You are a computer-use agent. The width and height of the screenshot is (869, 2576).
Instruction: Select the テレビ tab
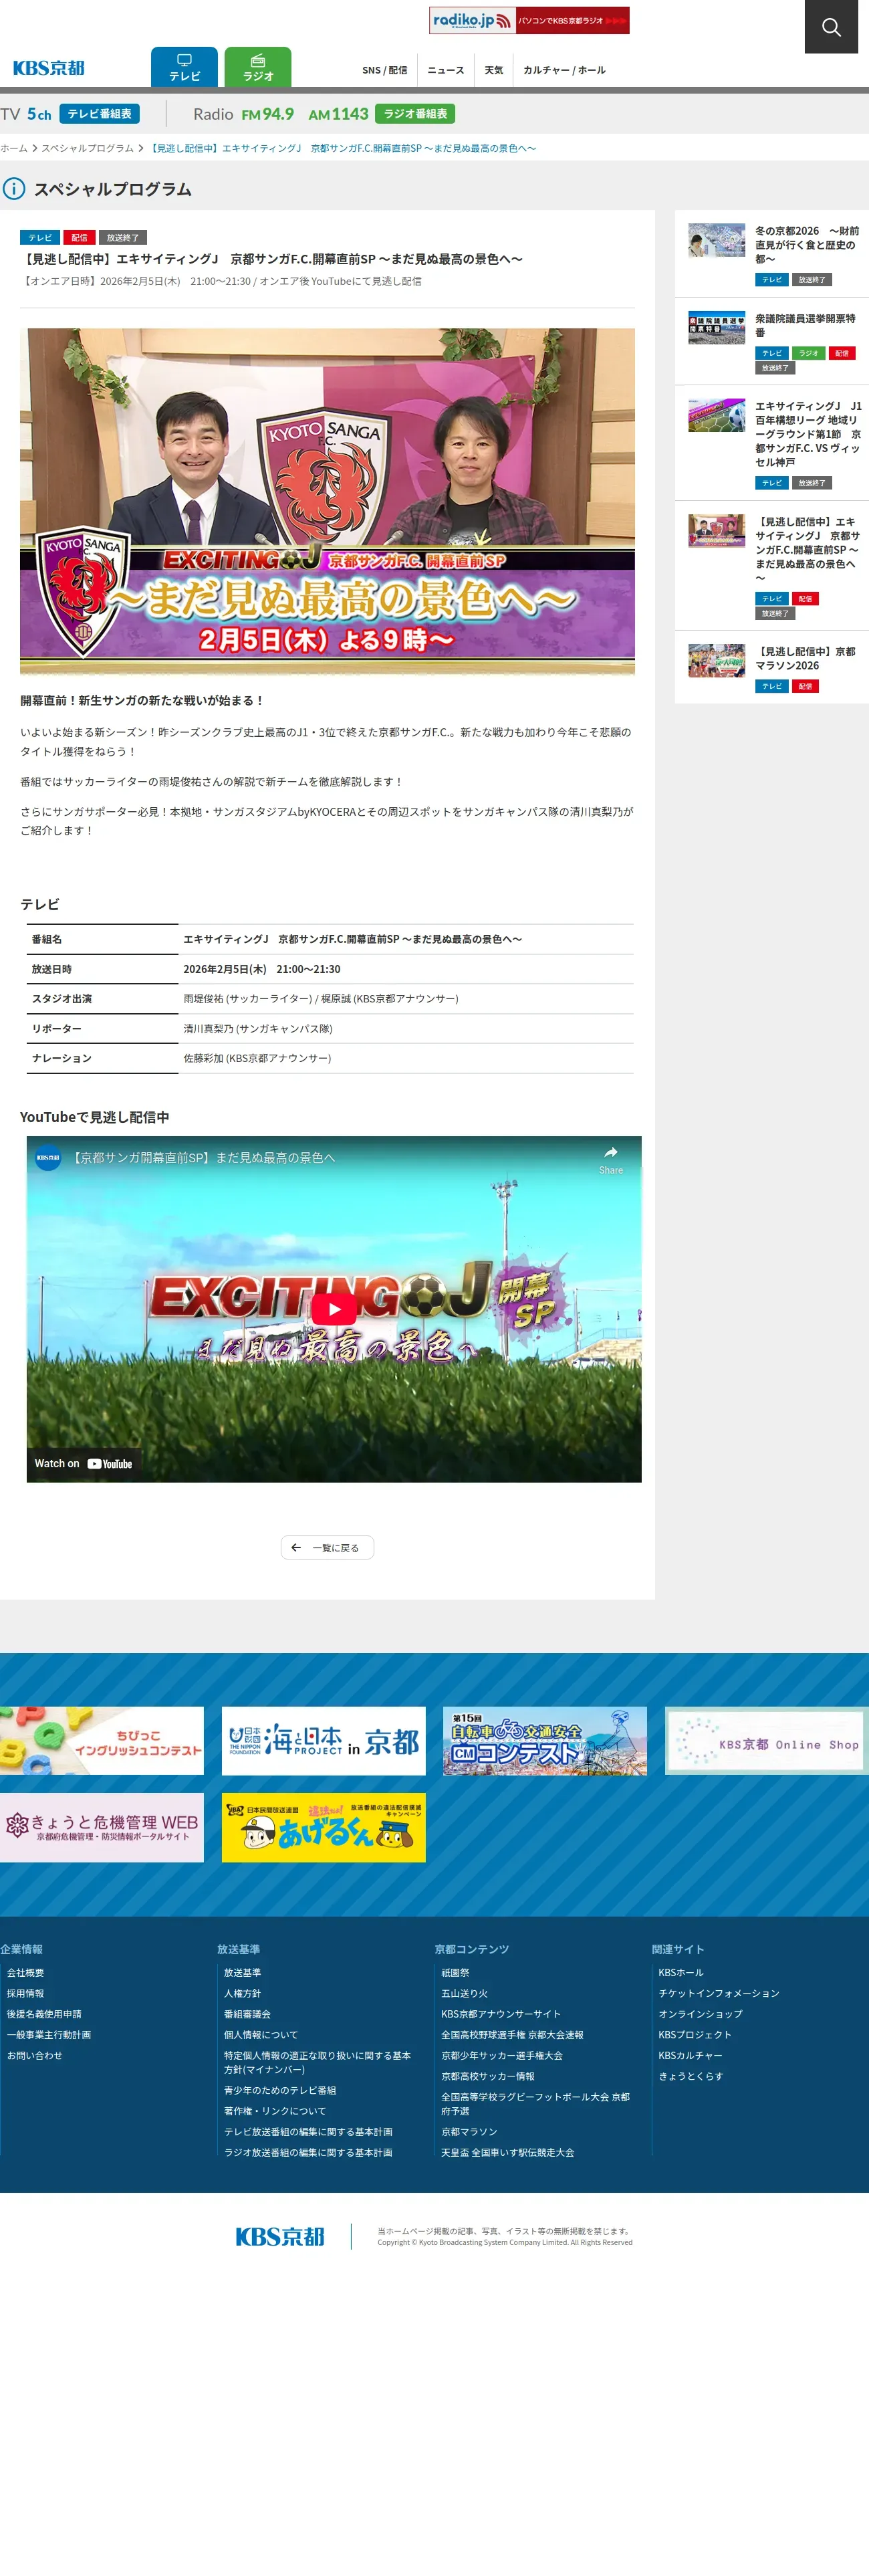click(x=184, y=67)
